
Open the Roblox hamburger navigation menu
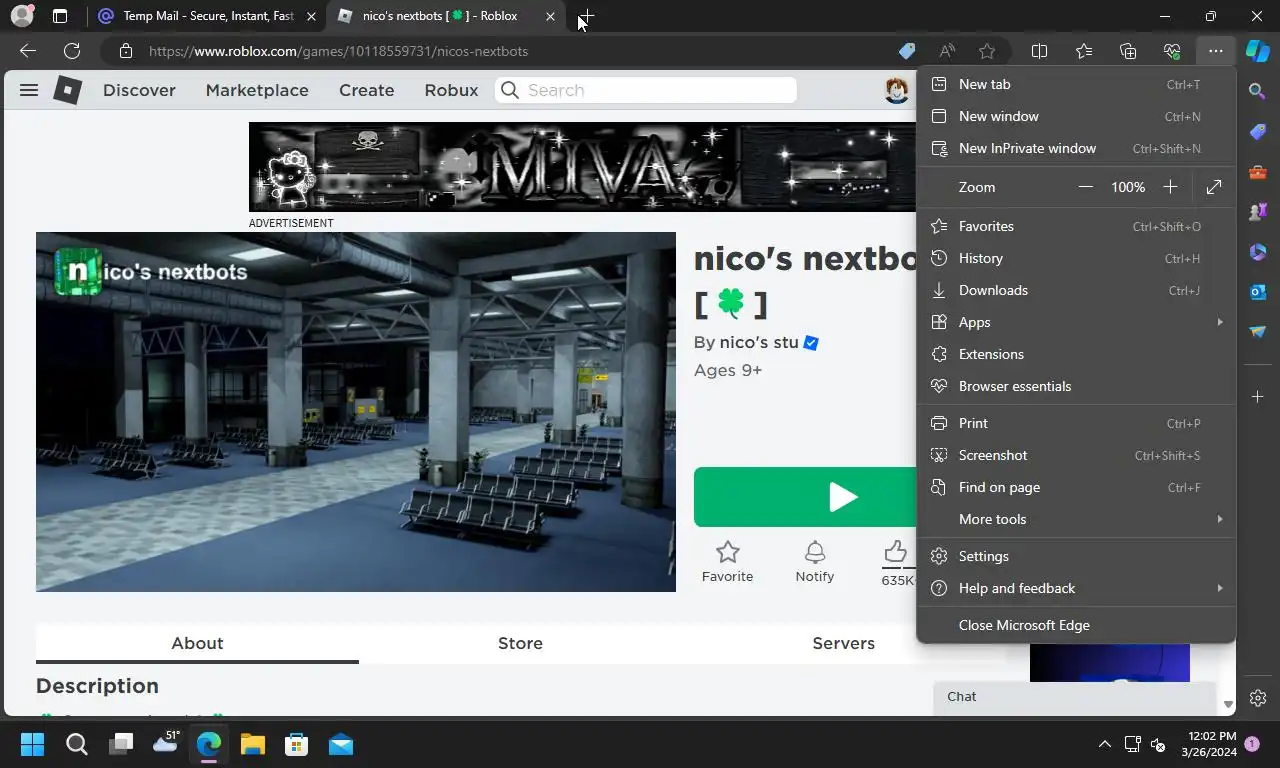click(29, 90)
